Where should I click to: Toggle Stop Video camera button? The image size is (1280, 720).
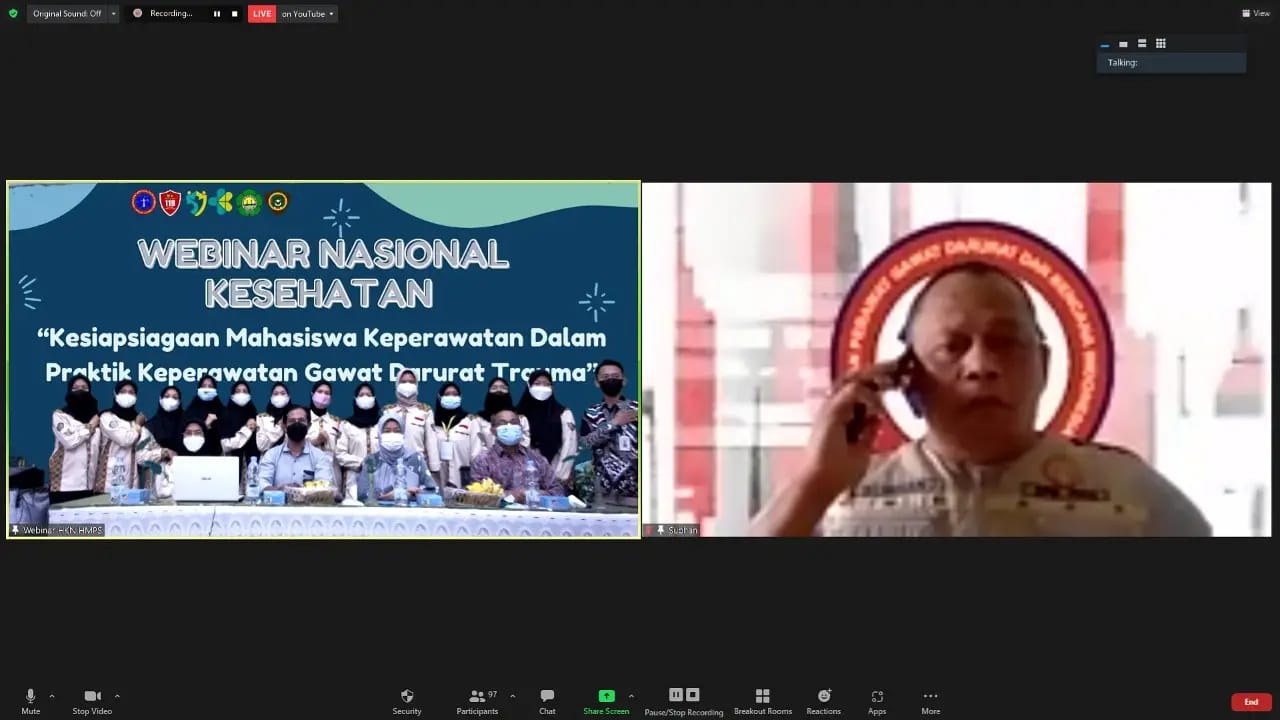tap(92, 701)
